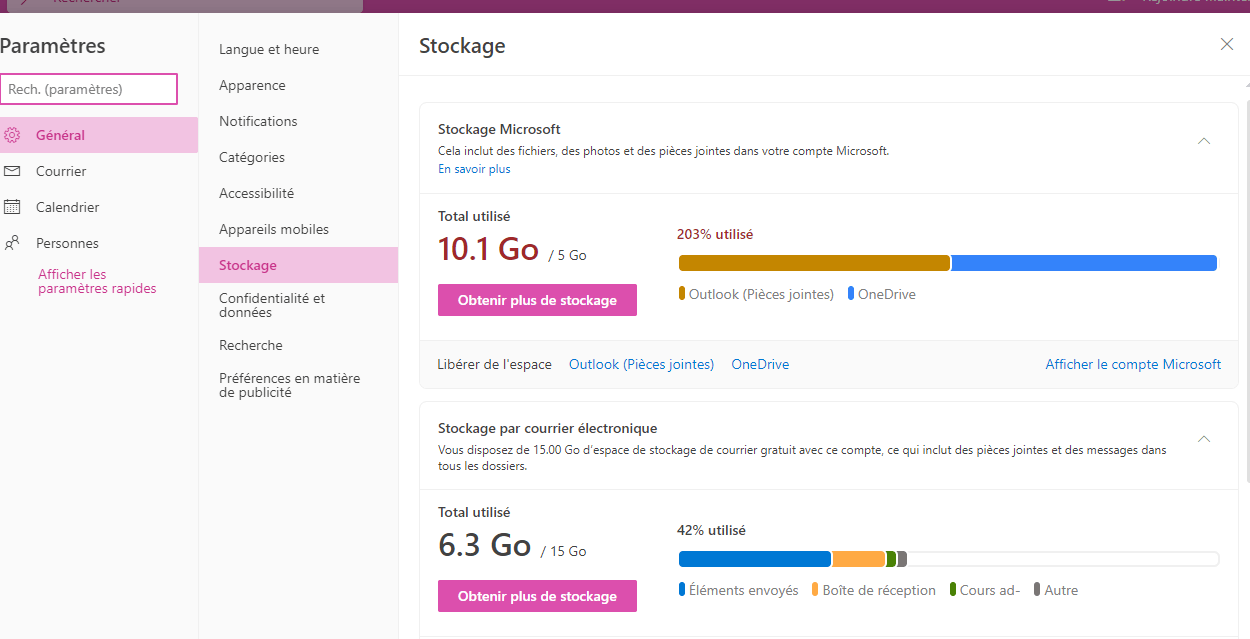
Task: Click the Personnes people icon
Action: click(12, 243)
